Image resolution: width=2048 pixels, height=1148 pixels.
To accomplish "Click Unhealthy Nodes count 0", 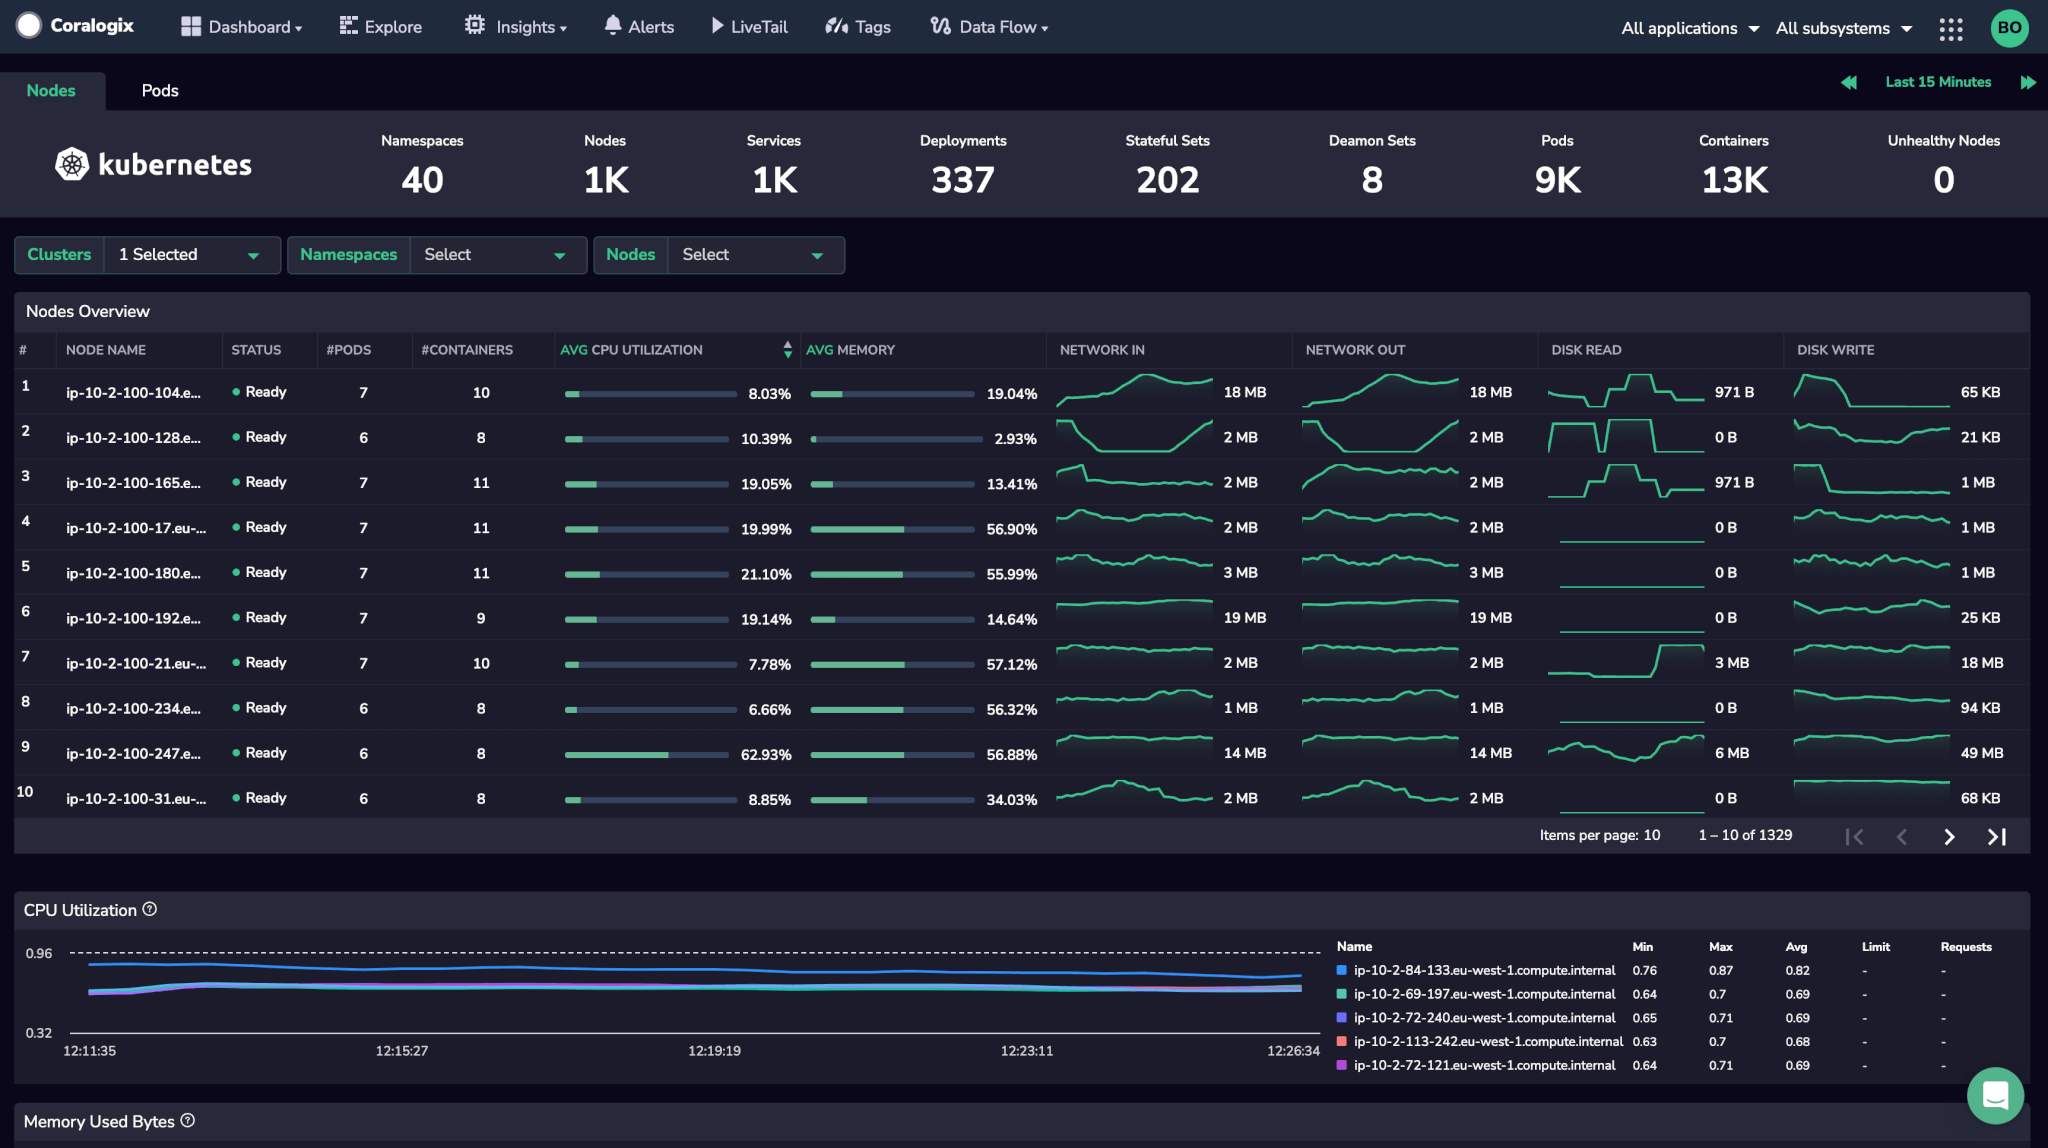I will 1943,180.
